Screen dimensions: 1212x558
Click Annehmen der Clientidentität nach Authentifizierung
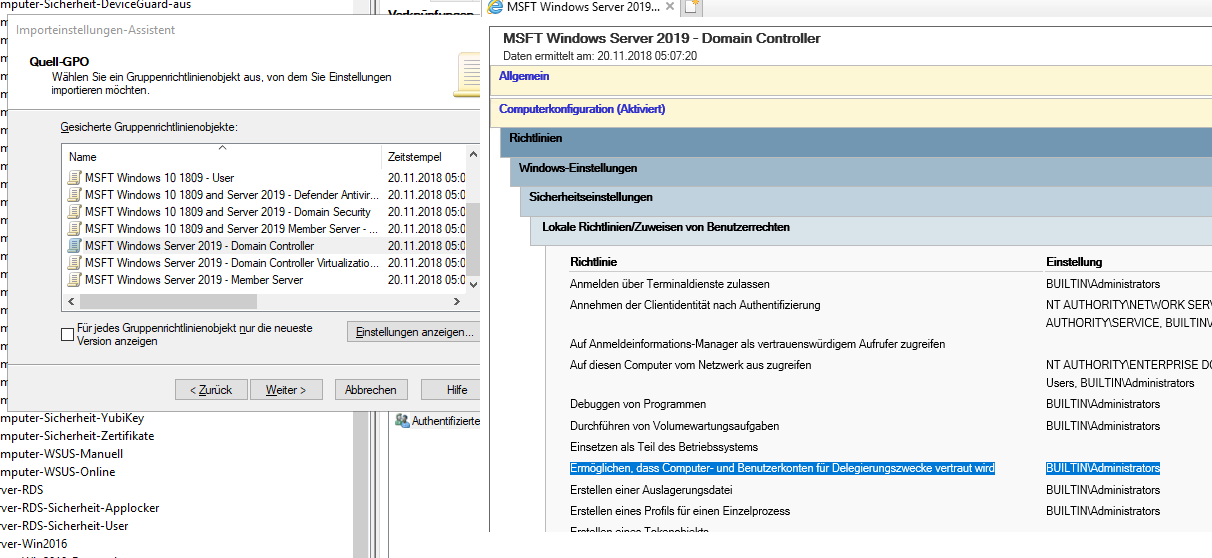695,305
